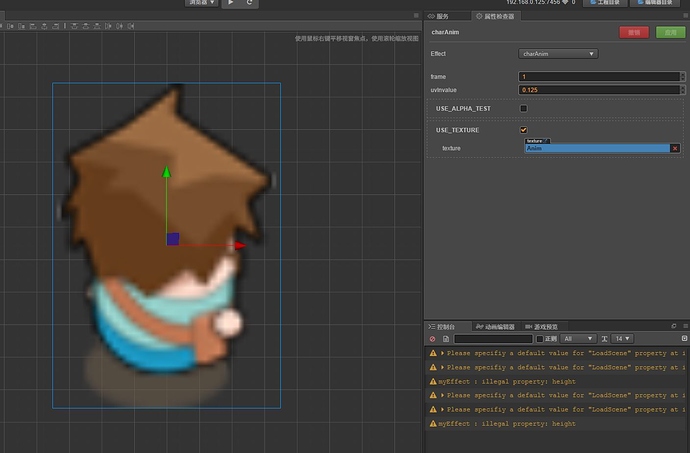Toggle the regex checkbox in console
The height and width of the screenshot is (453, 690).
pos(540,339)
